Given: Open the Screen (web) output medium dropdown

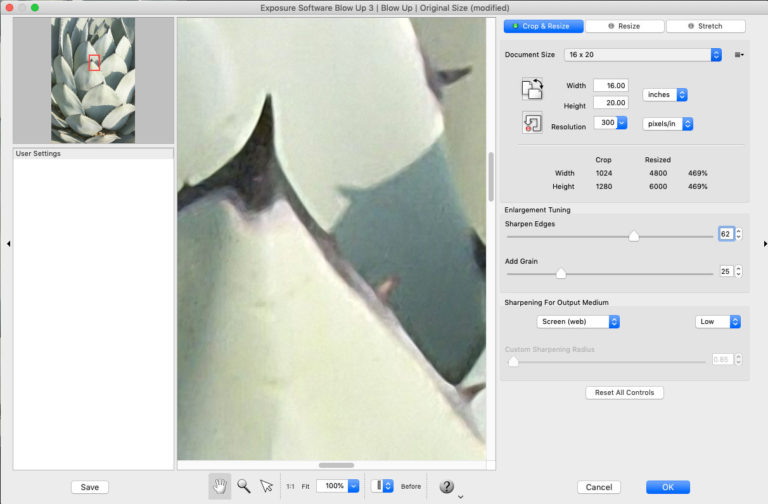Looking at the screenshot, I should (578, 321).
